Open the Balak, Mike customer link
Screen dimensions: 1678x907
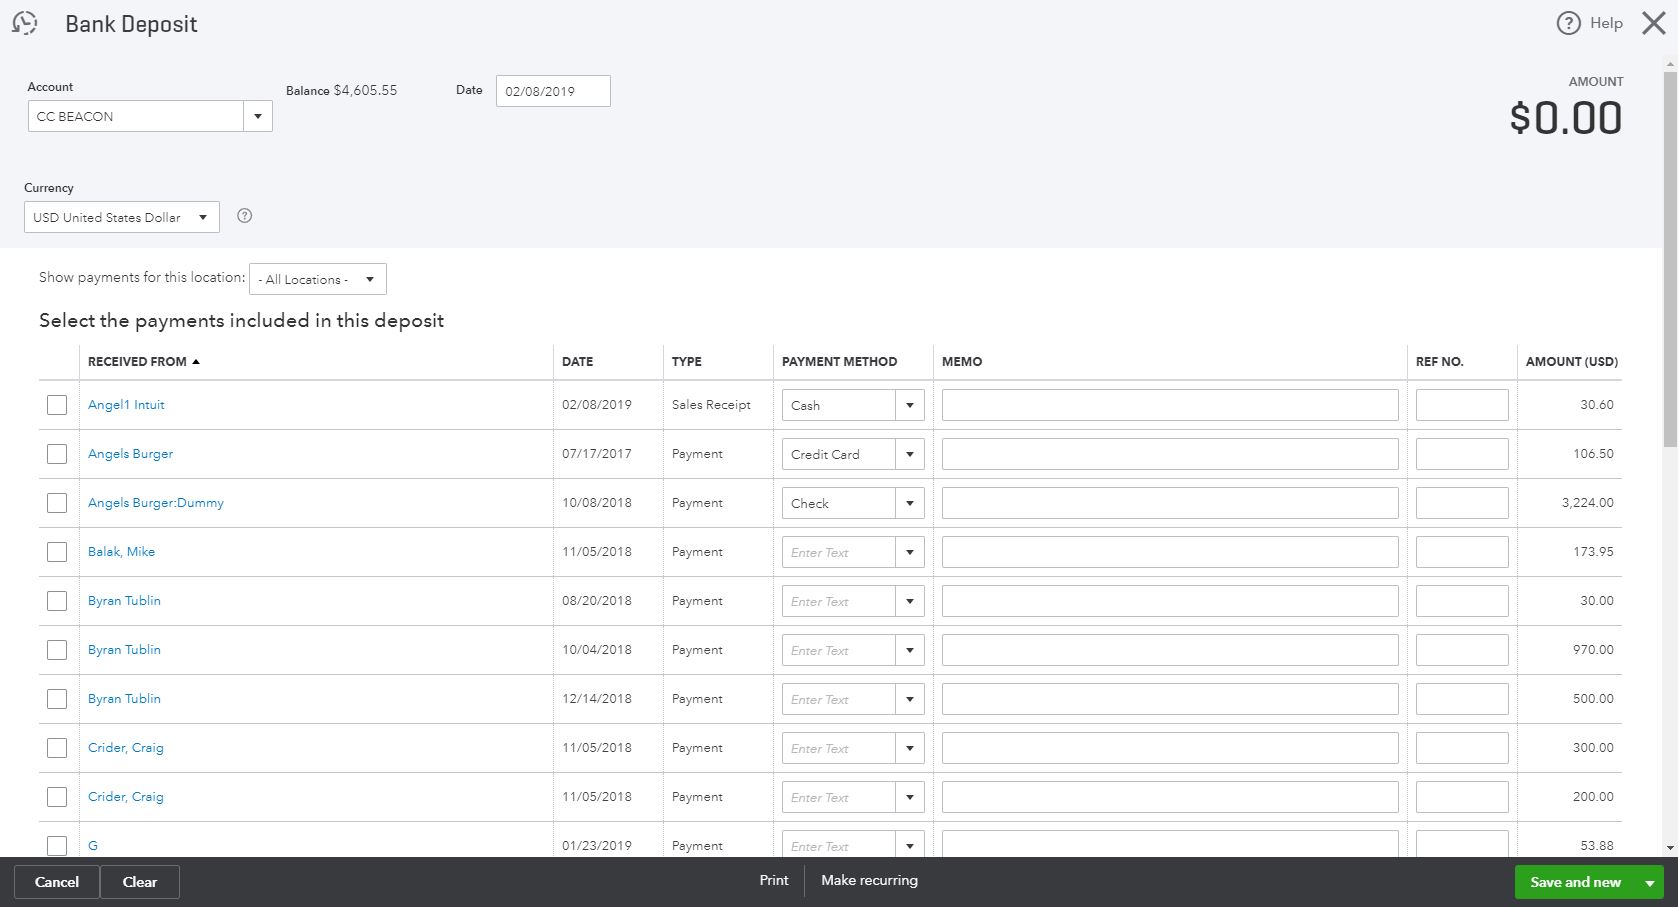121,551
